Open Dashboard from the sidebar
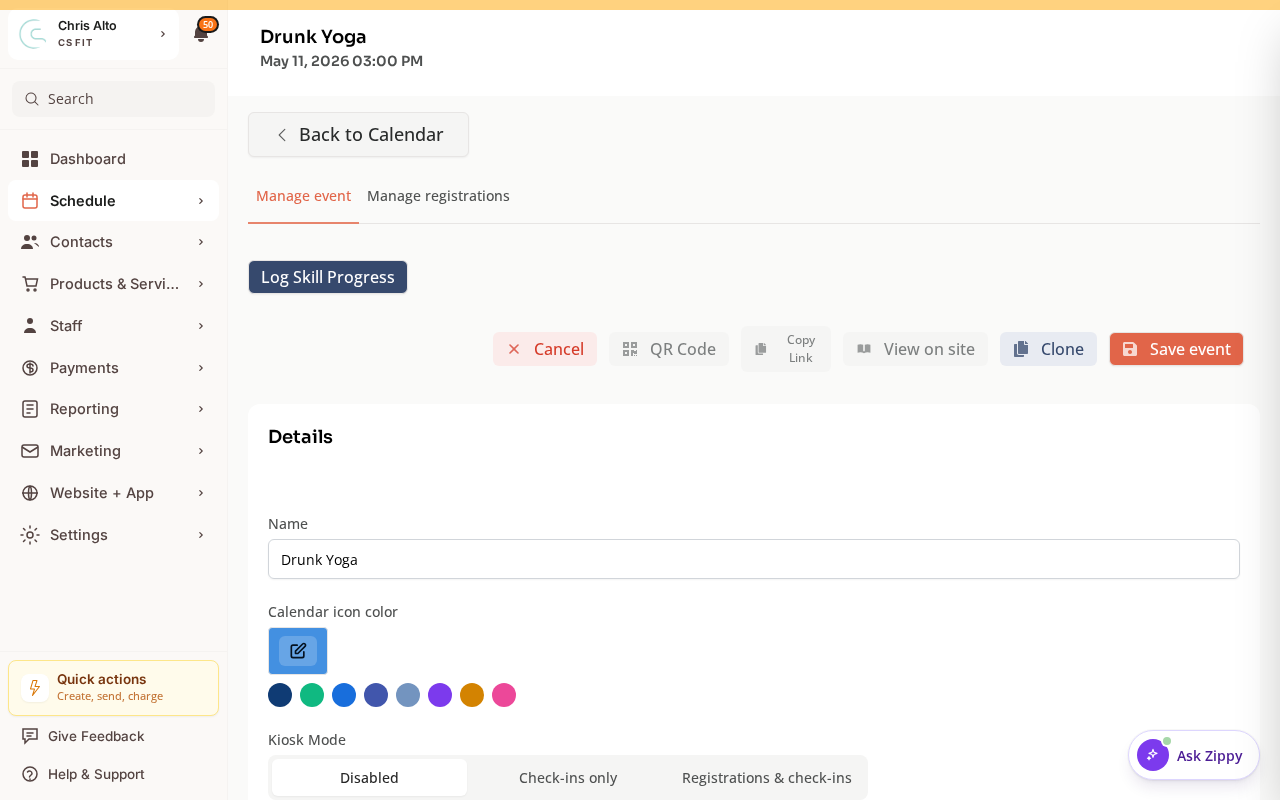Screen dimensions: 1280x800 [113, 159]
